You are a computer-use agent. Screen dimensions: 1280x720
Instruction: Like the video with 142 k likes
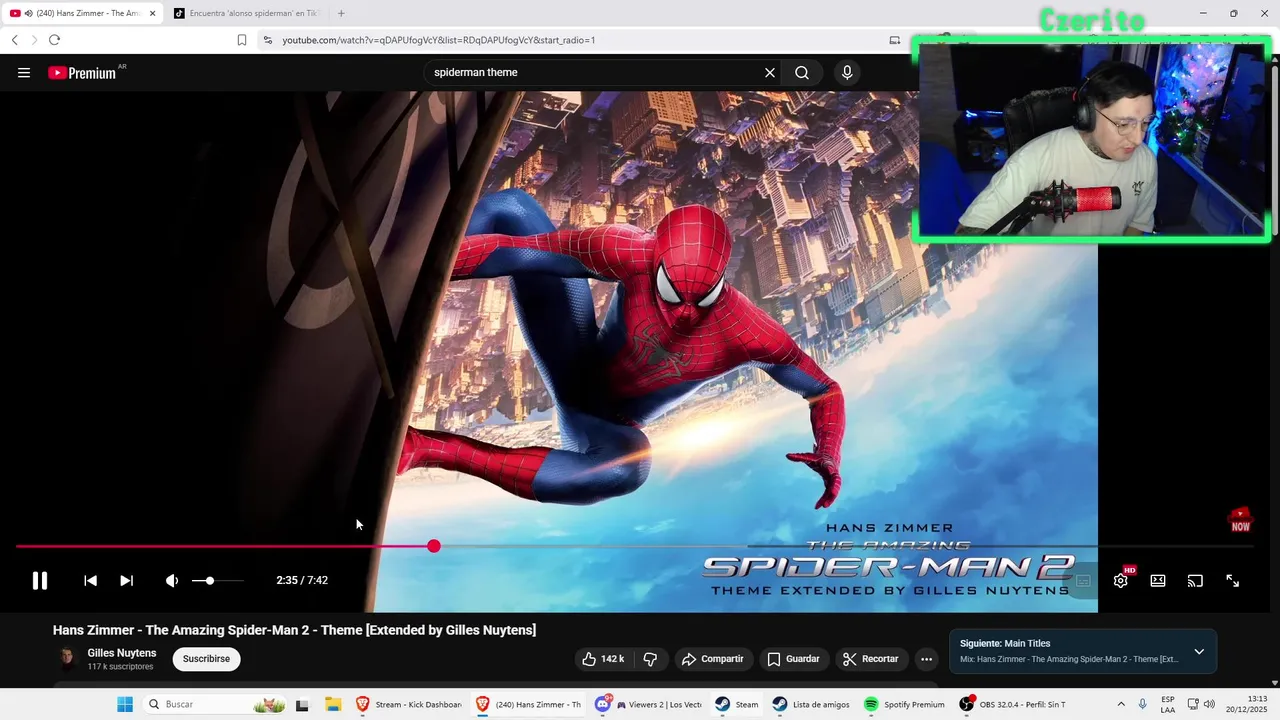click(x=605, y=659)
